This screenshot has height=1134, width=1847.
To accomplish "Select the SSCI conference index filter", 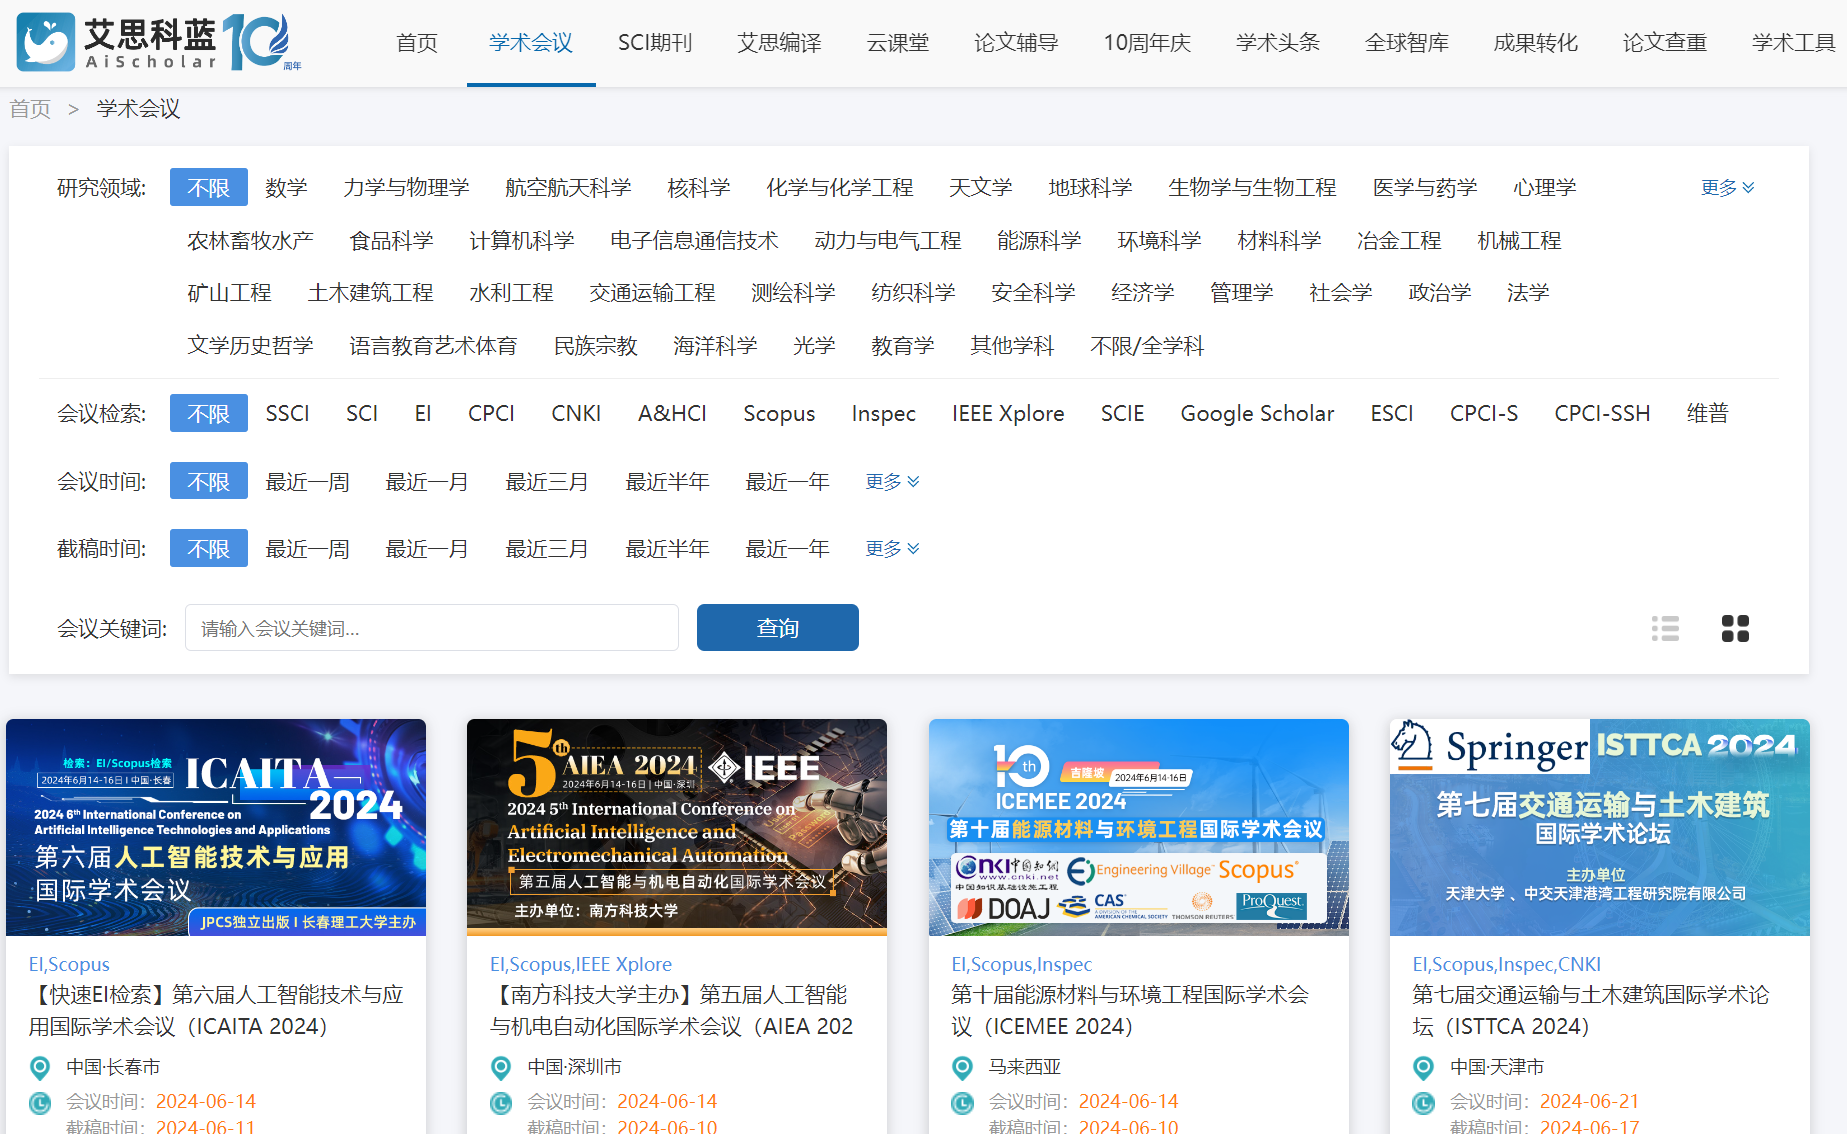I will (x=287, y=413).
